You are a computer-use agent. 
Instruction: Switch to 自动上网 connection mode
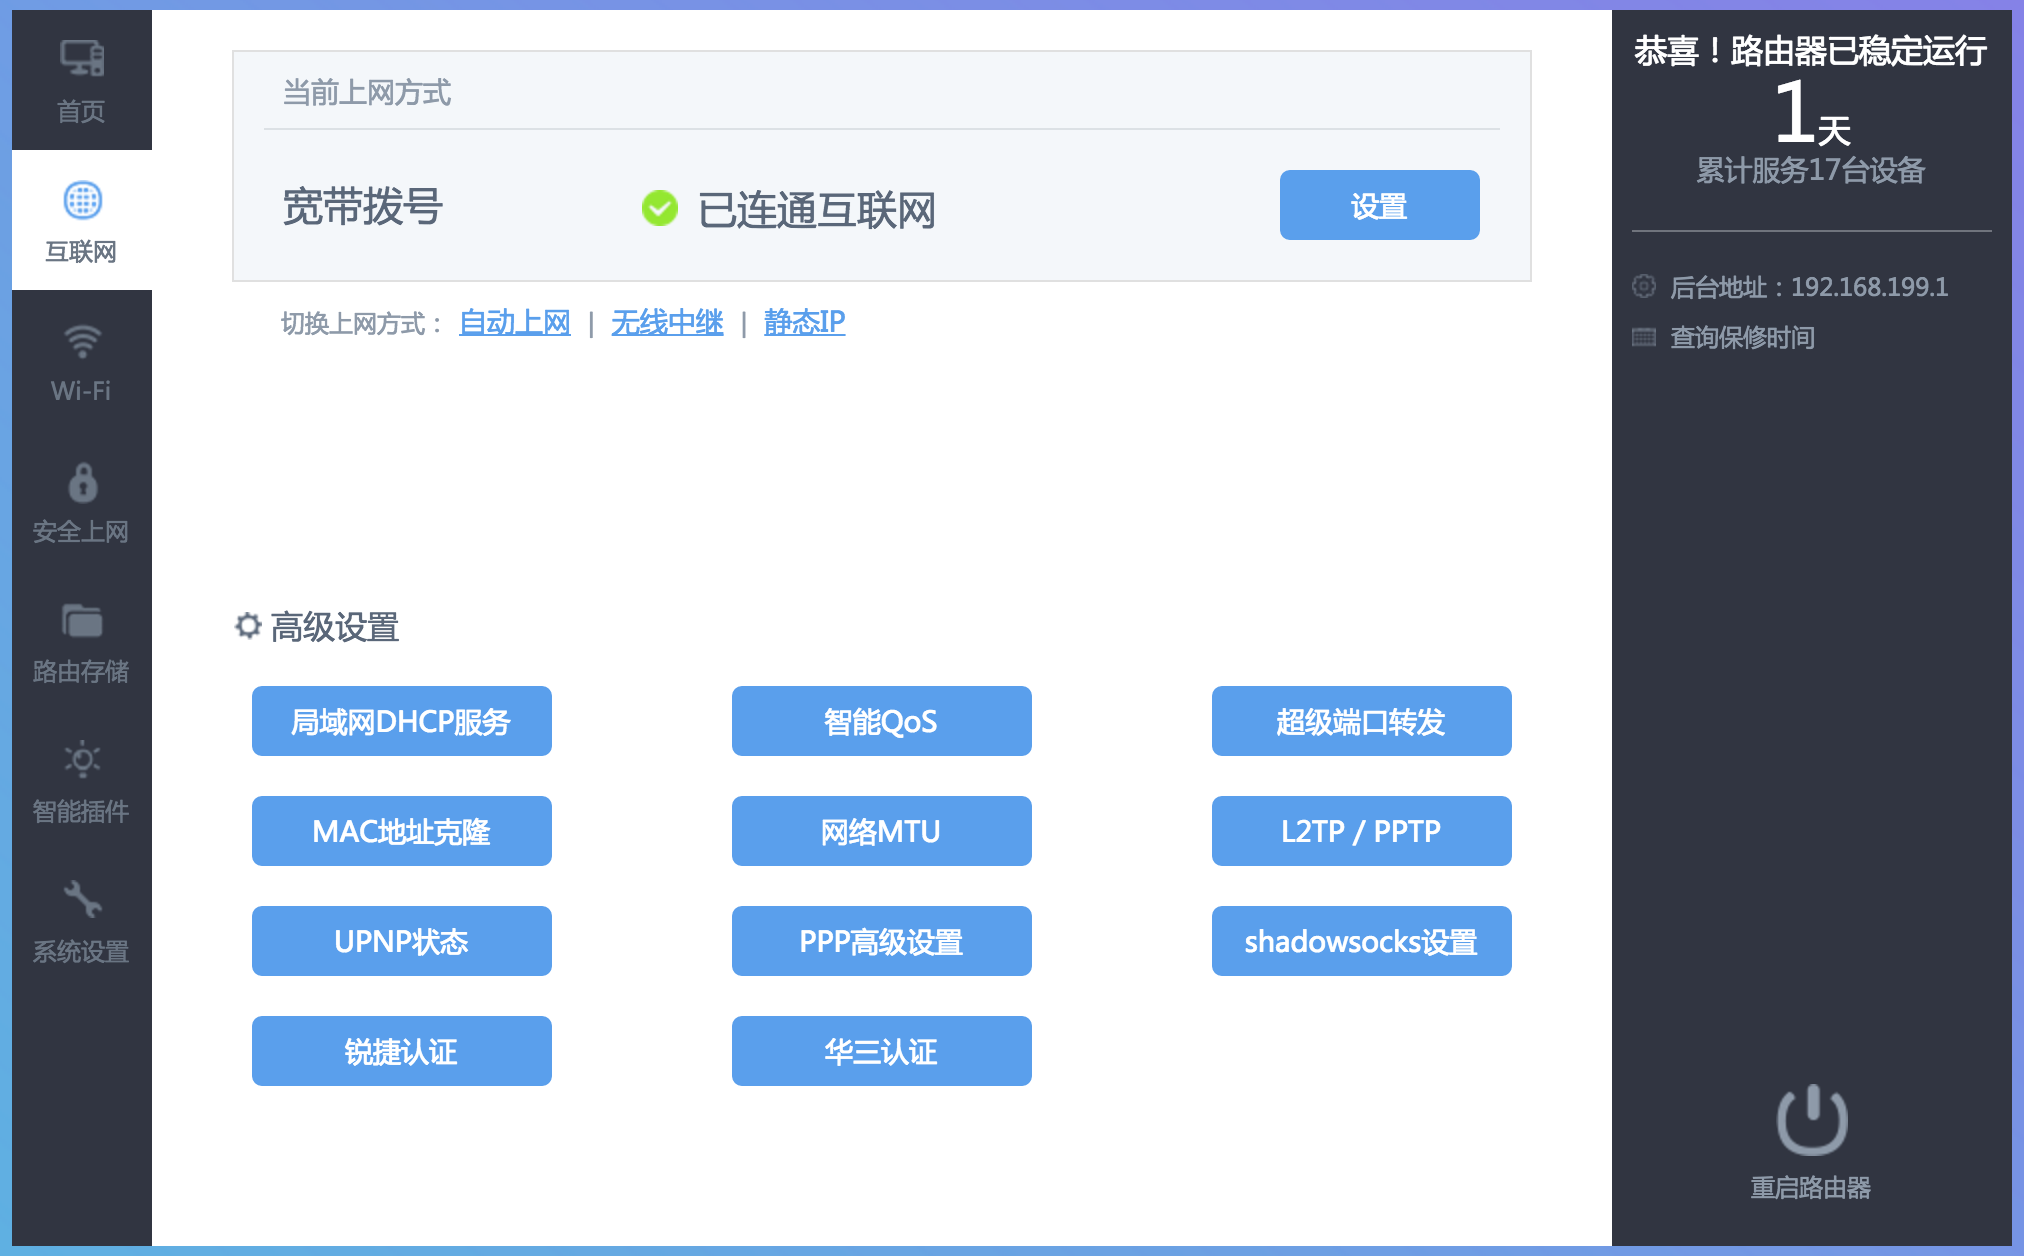click(514, 323)
